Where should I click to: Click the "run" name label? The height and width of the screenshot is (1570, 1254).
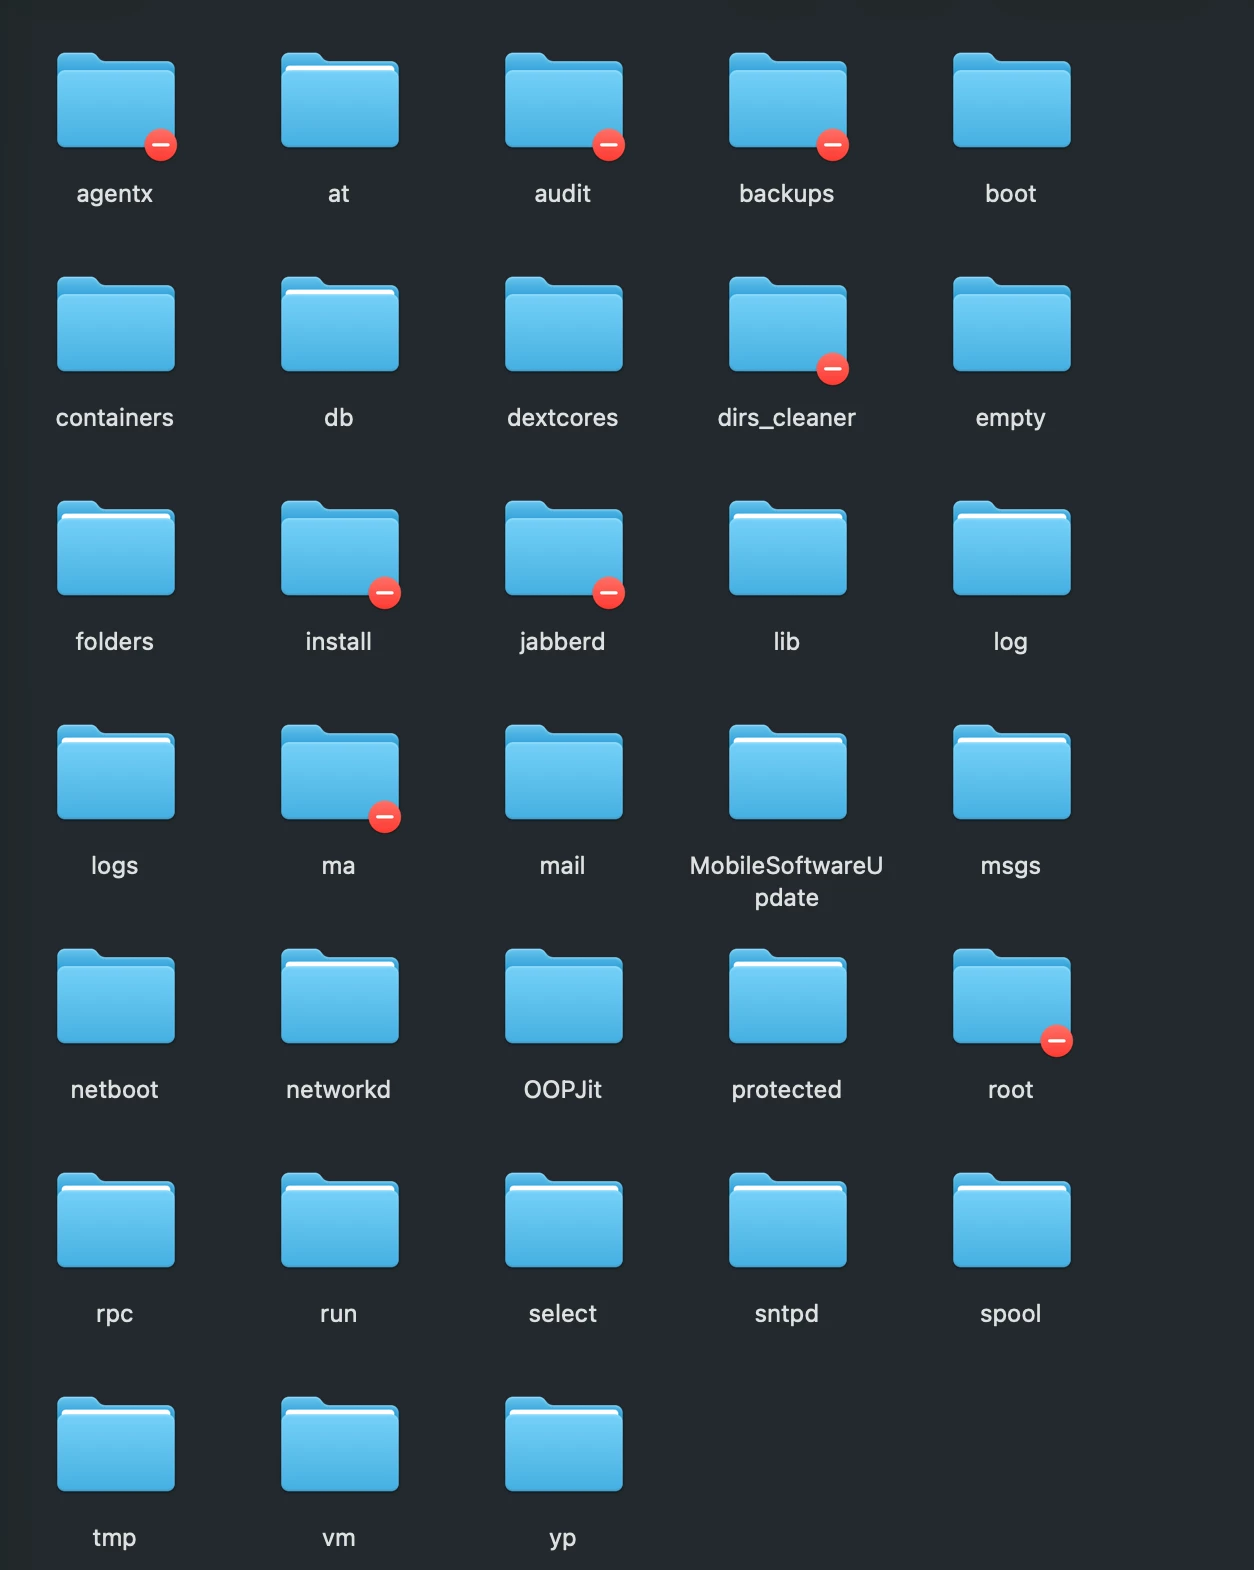(x=339, y=1313)
